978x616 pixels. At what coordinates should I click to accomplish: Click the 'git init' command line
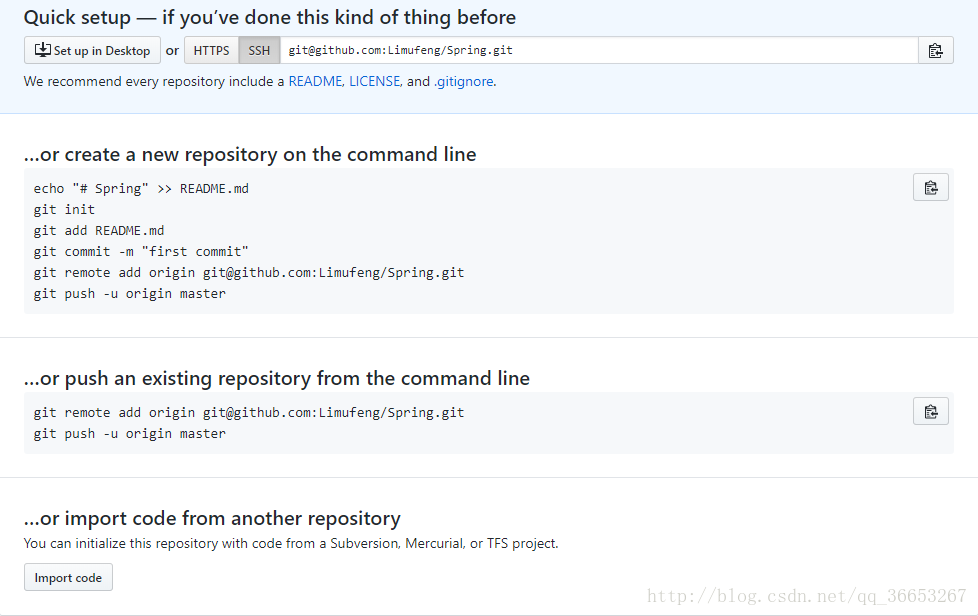[x=64, y=209]
